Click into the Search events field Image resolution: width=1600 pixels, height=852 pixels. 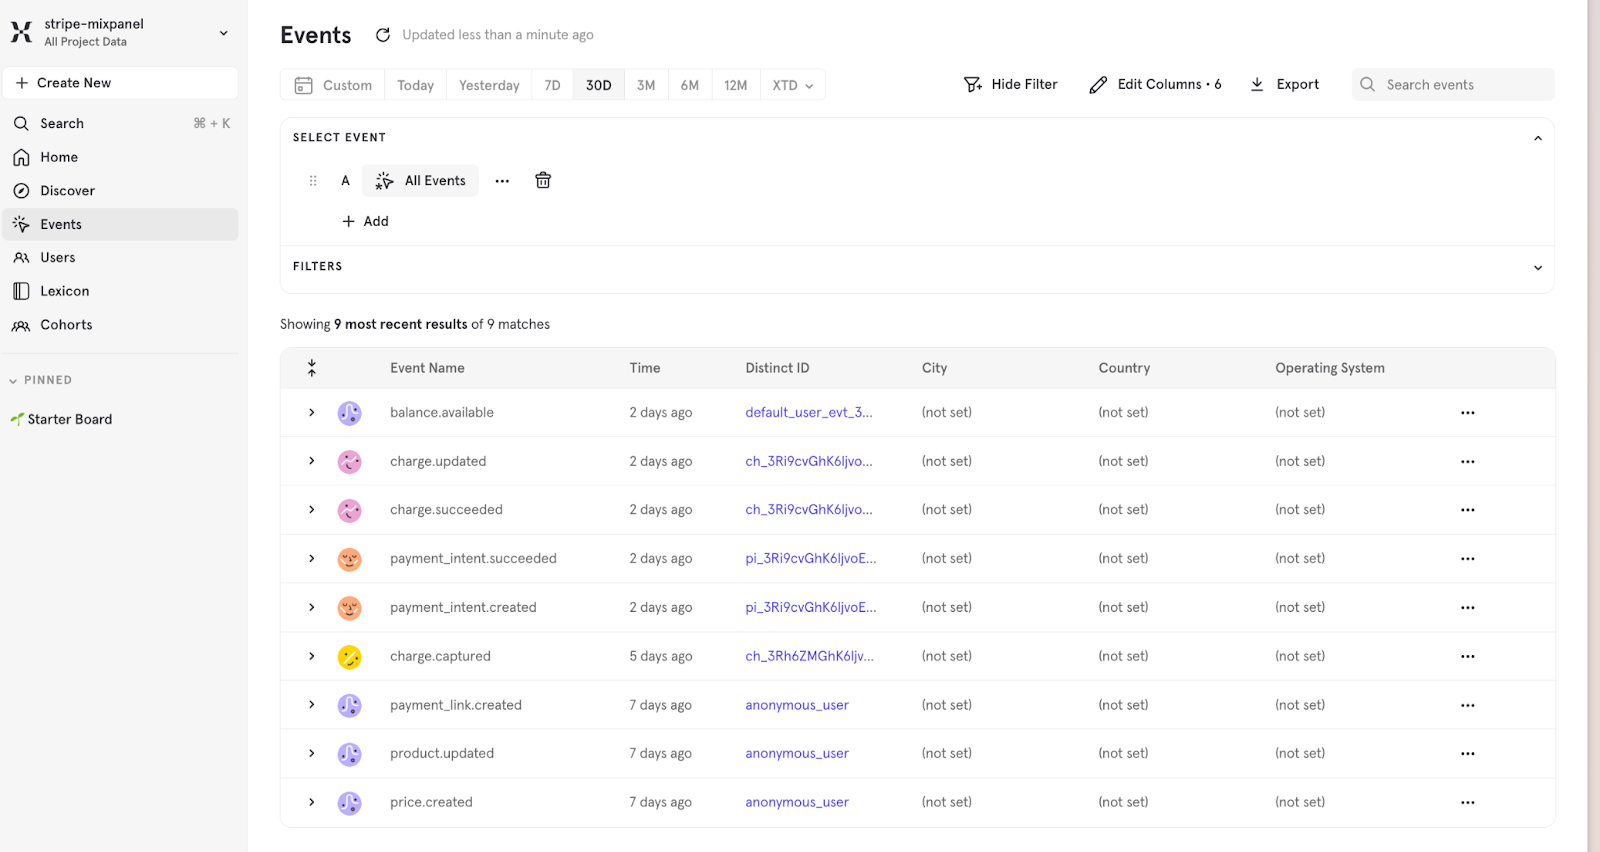[1453, 85]
